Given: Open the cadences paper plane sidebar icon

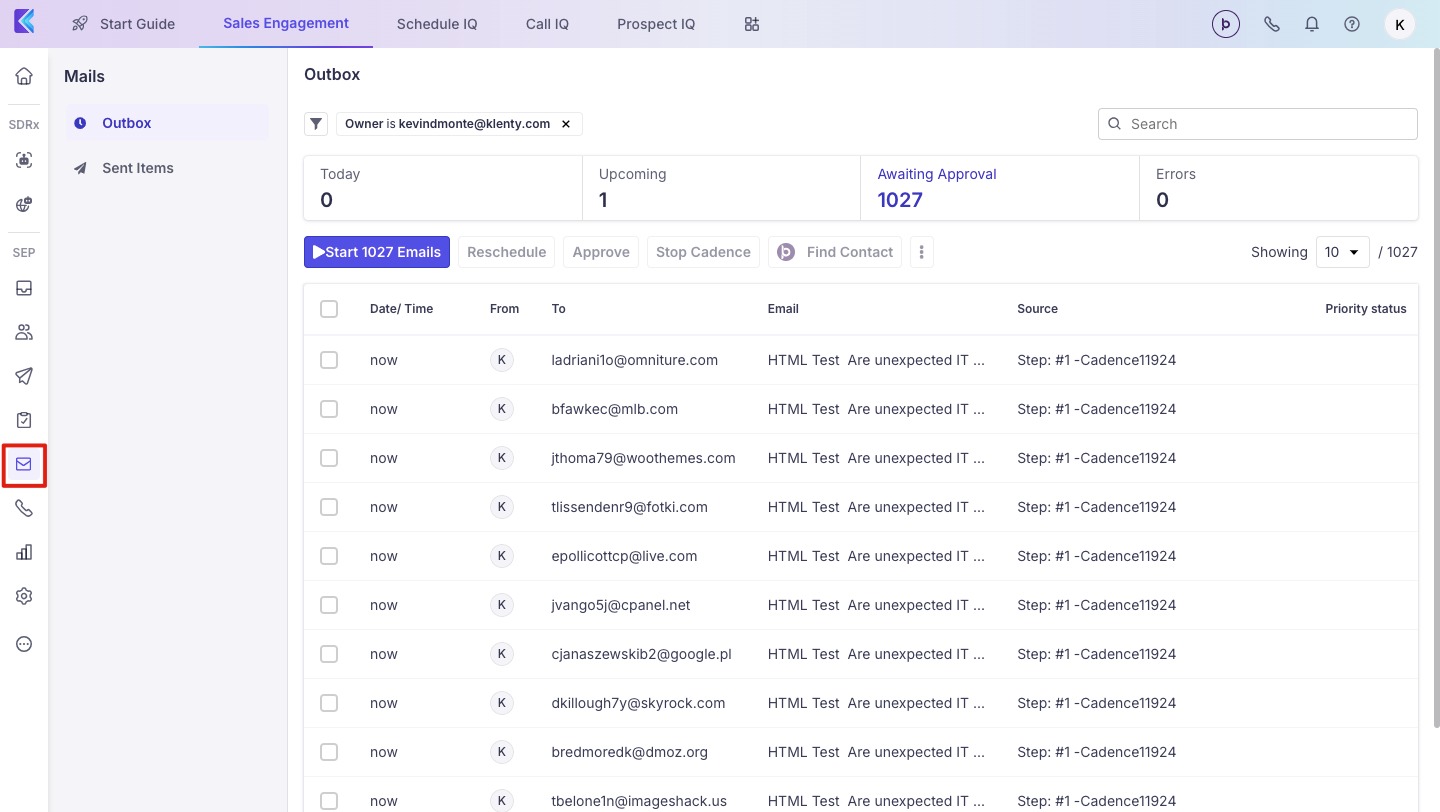Looking at the screenshot, I should (24, 376).
